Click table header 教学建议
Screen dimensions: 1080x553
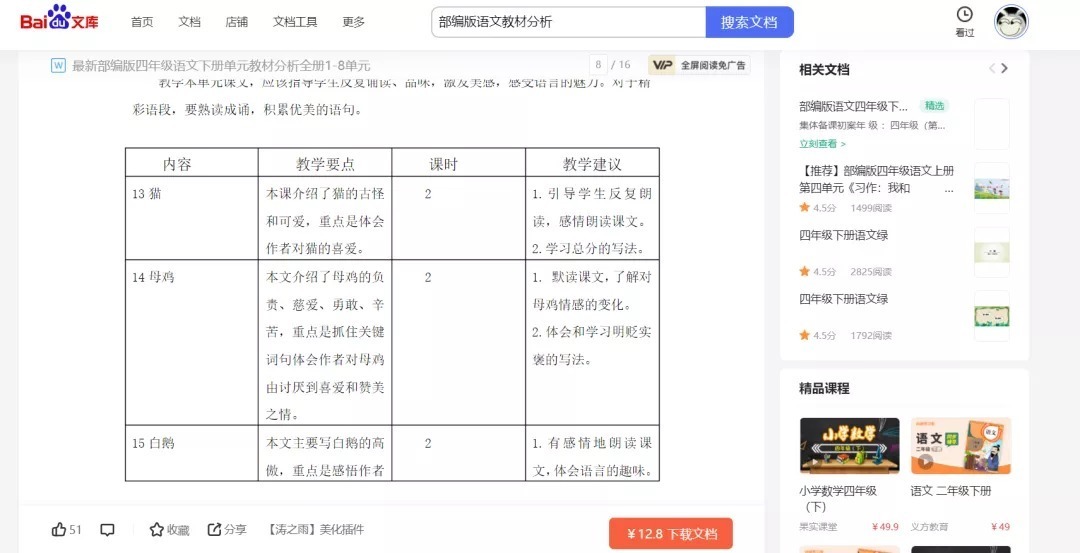(x=592, y=163)
